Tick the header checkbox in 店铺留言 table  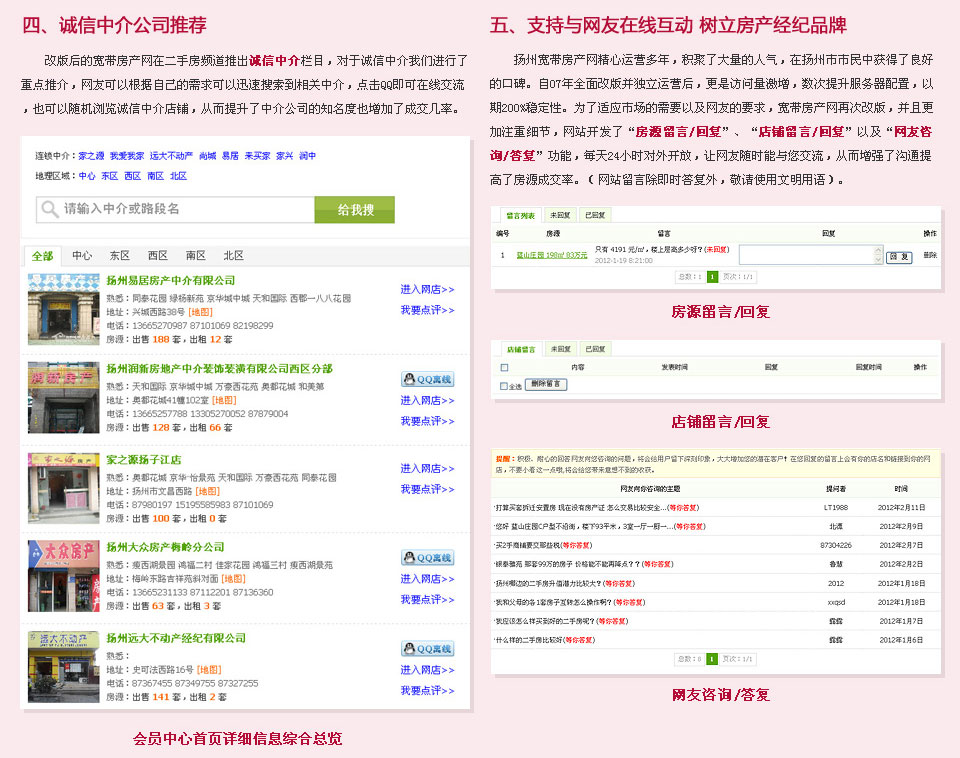[x=504, y=367]
